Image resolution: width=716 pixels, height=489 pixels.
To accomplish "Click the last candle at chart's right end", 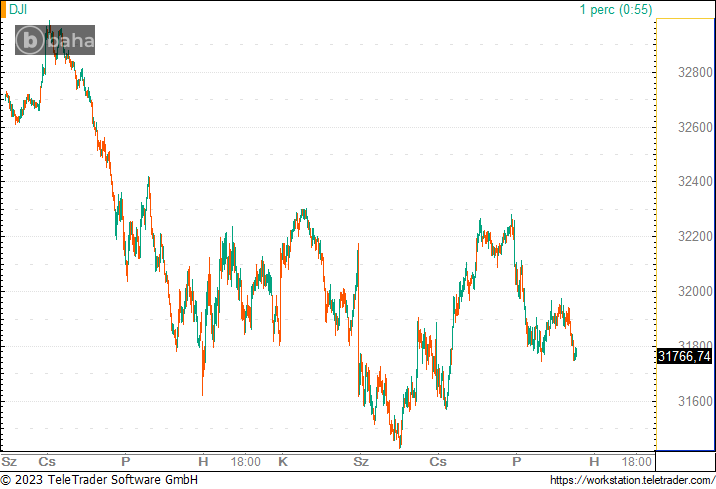I will 575,352.
